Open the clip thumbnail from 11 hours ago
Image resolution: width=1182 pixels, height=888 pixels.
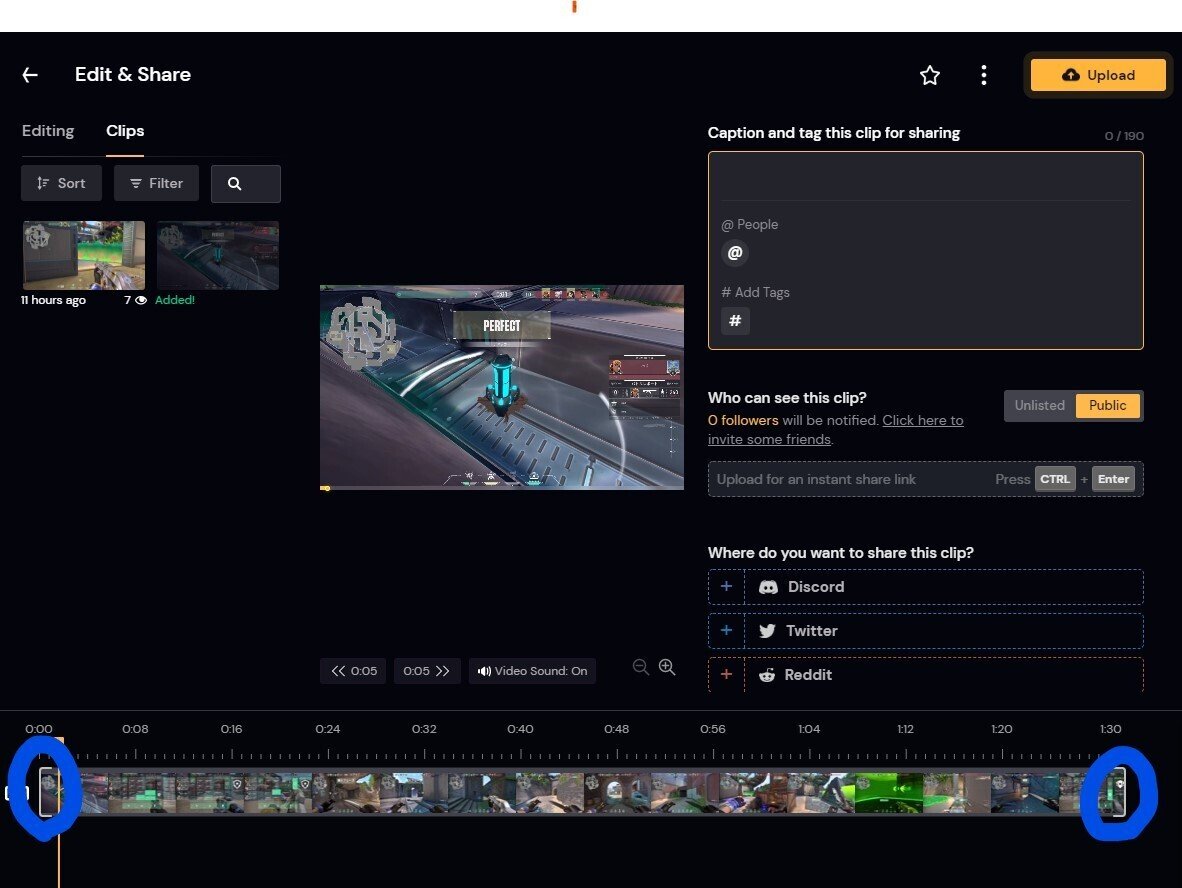click(x=84, y=256)
